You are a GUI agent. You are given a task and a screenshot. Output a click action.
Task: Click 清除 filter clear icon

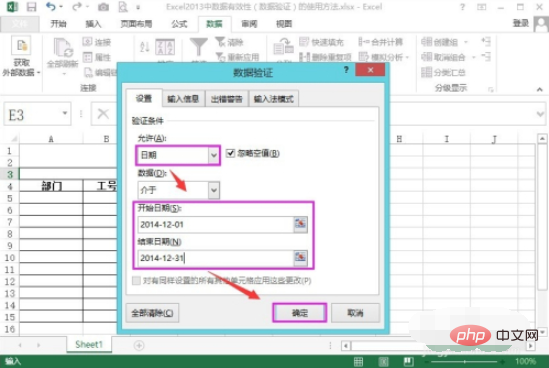(x=220, y=42)
